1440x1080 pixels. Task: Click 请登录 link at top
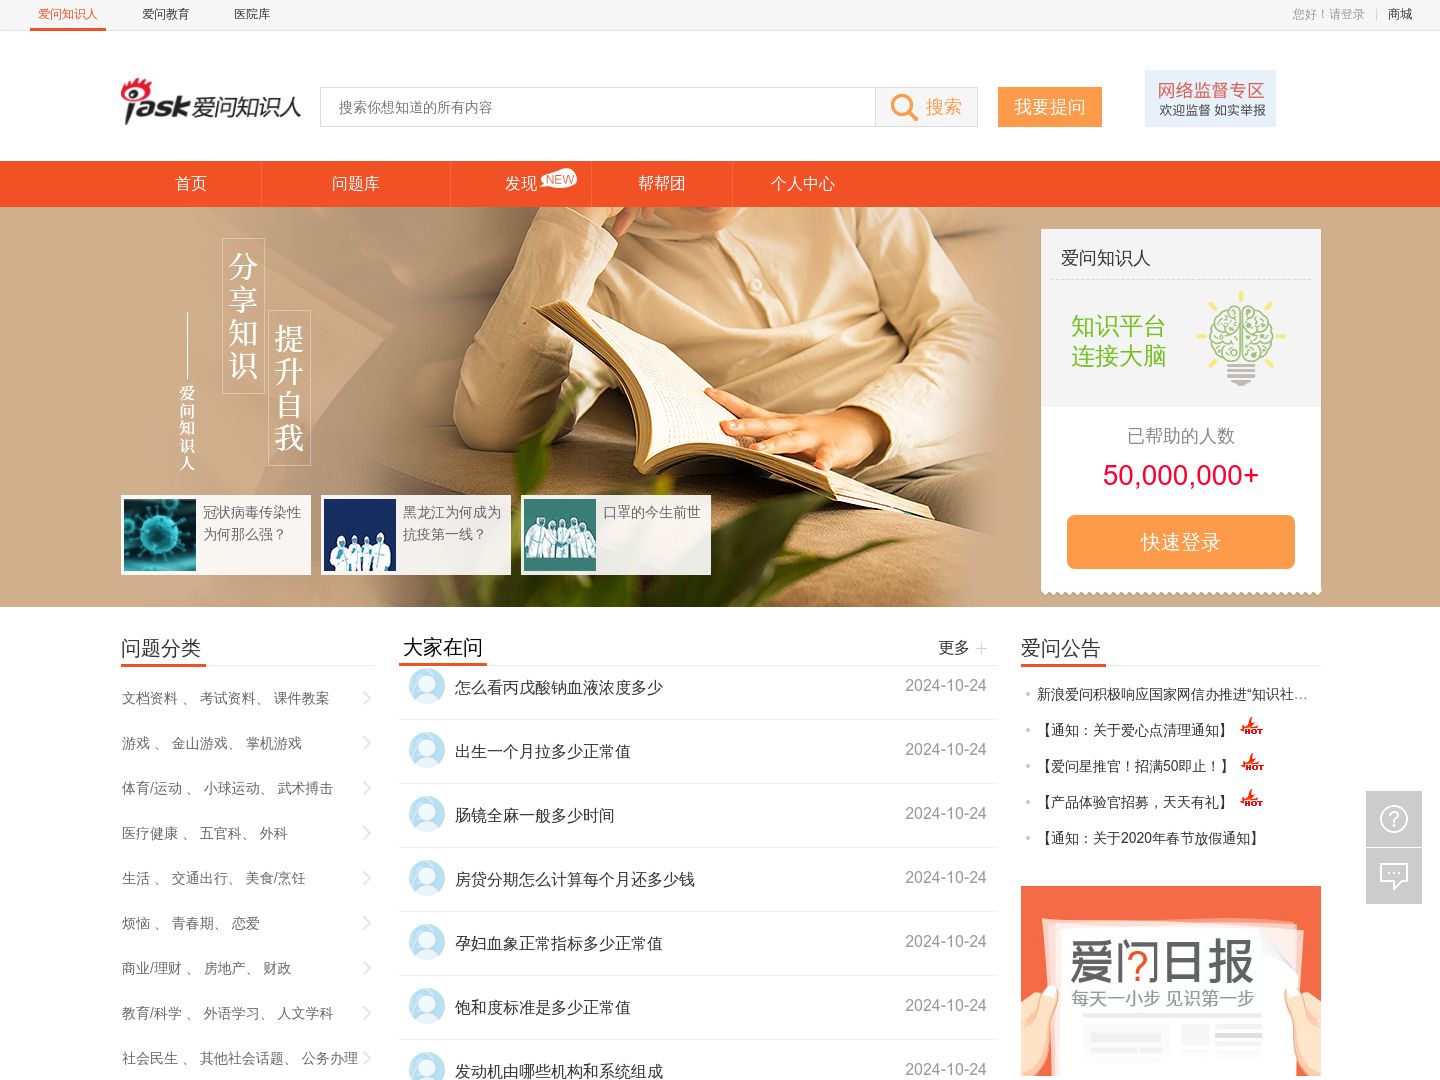tap(1346, 14)
